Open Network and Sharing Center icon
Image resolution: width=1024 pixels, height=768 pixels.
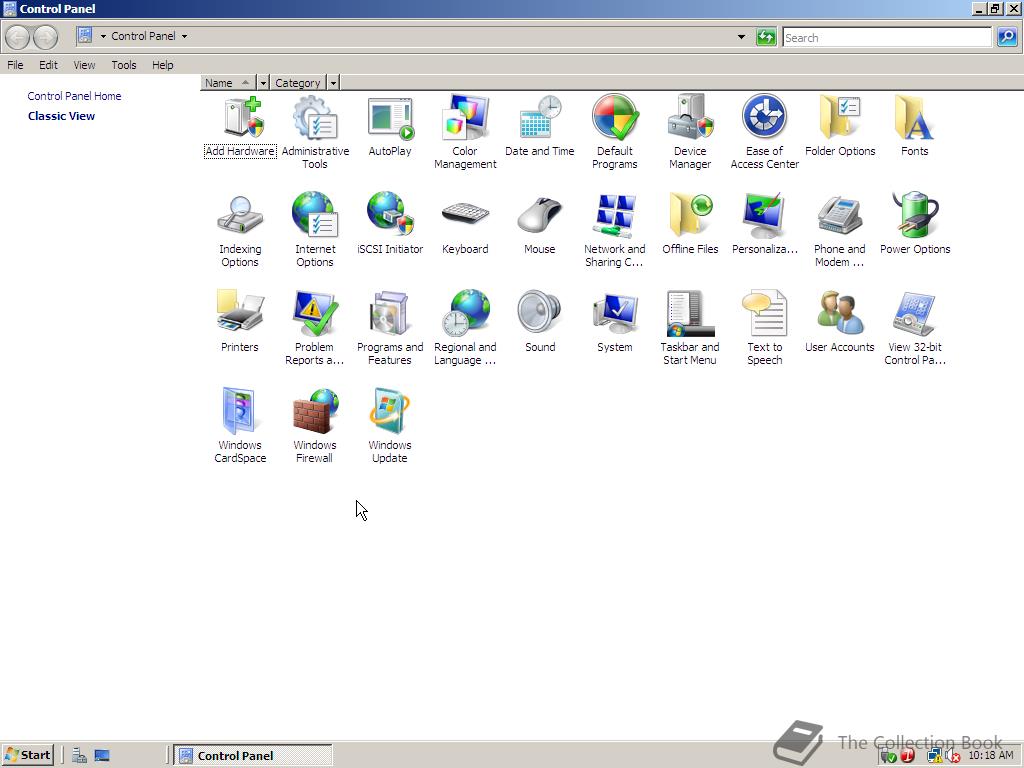click(615, 230)
